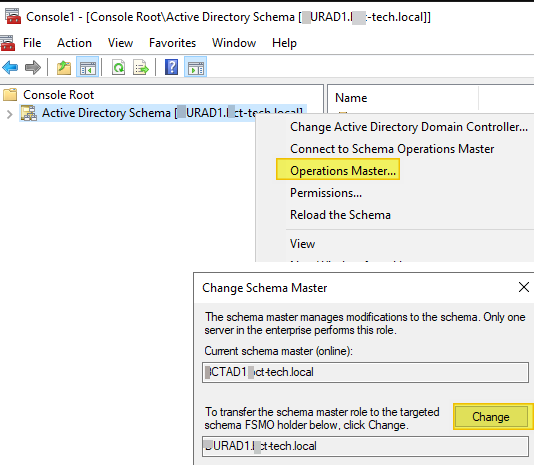534x465 pixels.
Task: Choose Change Active Directory Domain Controller
Action: click(408, 127)
